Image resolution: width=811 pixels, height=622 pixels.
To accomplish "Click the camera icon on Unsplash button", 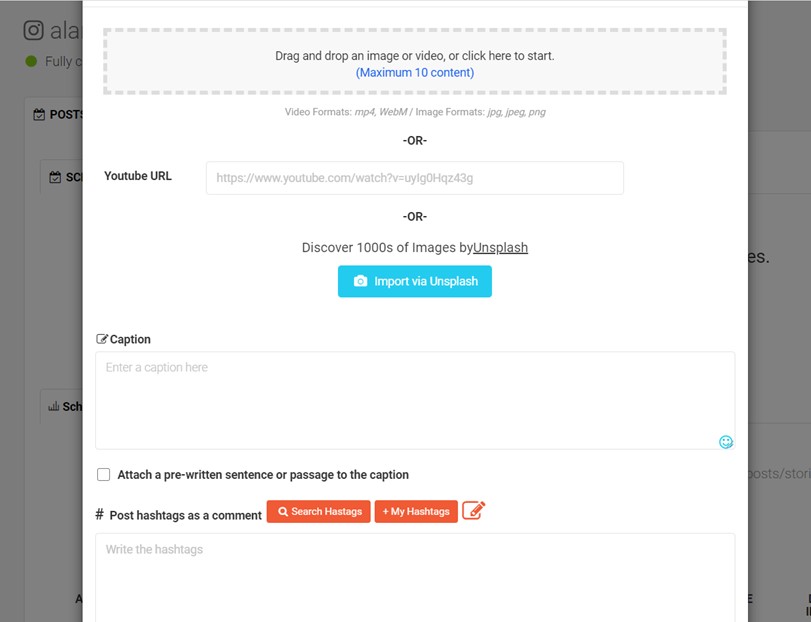I will coord(361,281).
